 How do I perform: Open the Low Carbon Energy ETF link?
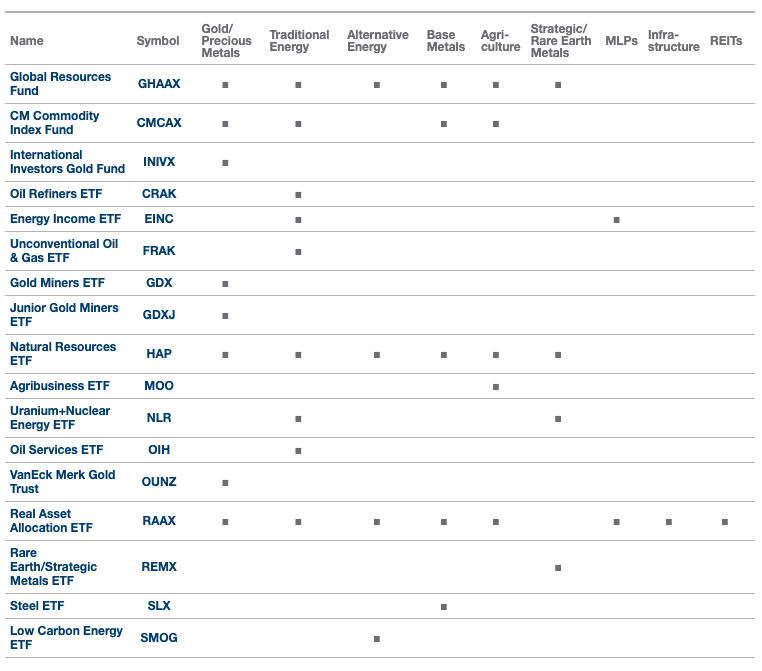click(67, 638)
